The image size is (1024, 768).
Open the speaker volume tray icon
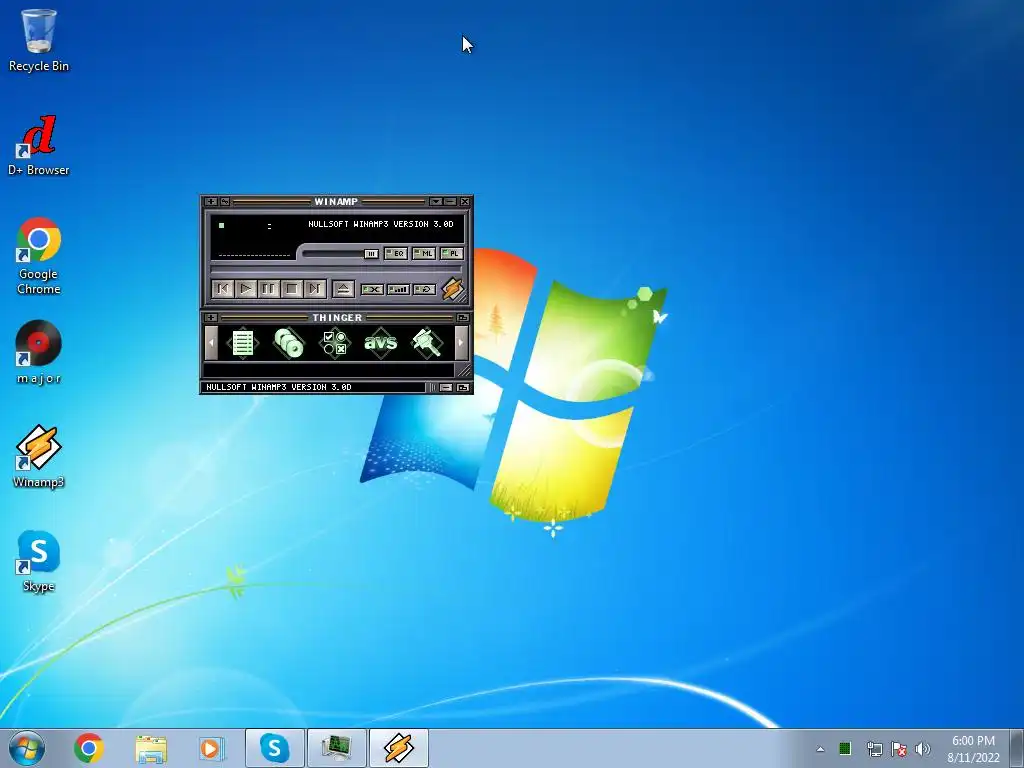tap(923, 749)
